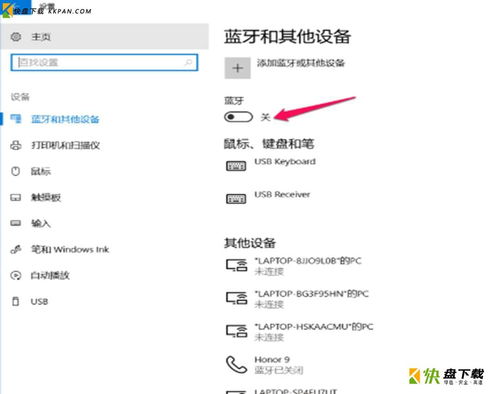Image resolution: width=499 pixels, height=394 pixels.
Task: Click the home gear icon beside 主页
Action: [x=16, y=37]
